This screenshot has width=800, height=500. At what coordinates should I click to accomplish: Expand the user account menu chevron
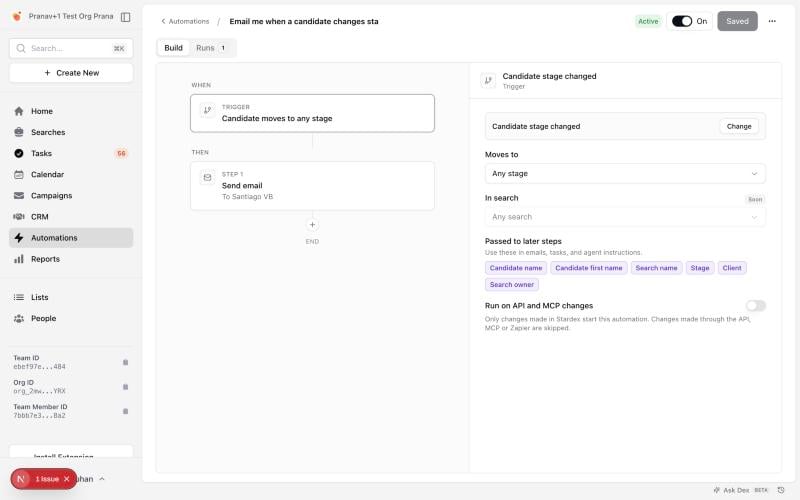pyautogui.click(x=102, y=479)
